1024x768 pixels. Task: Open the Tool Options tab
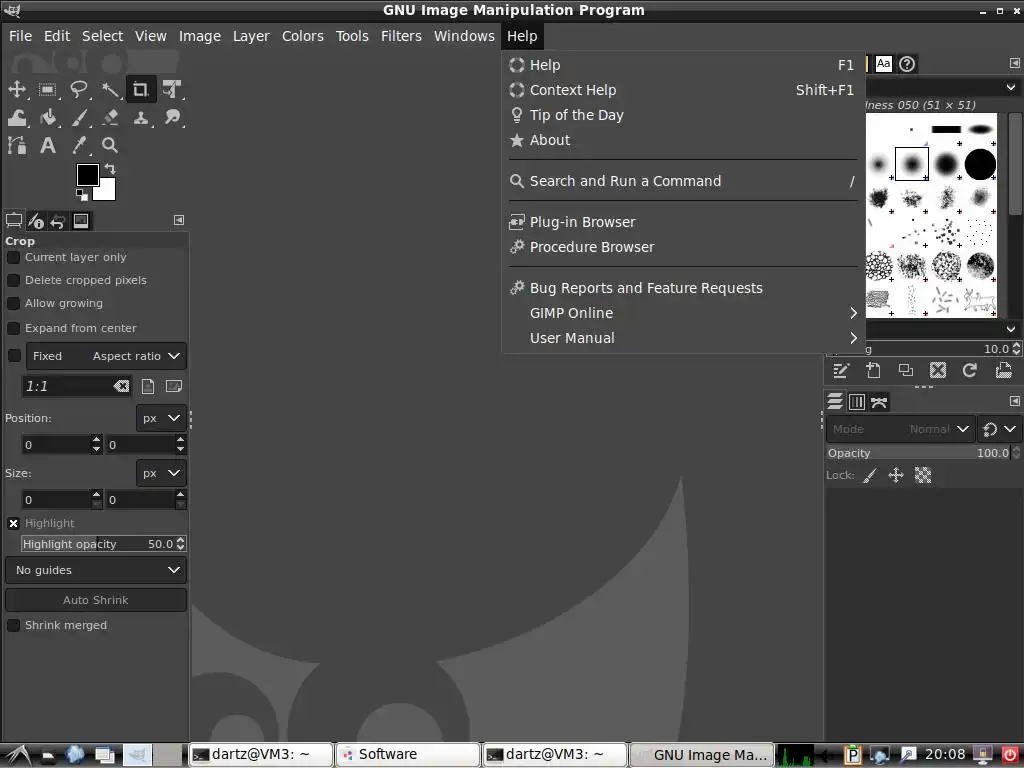click(x=14, y=221)
